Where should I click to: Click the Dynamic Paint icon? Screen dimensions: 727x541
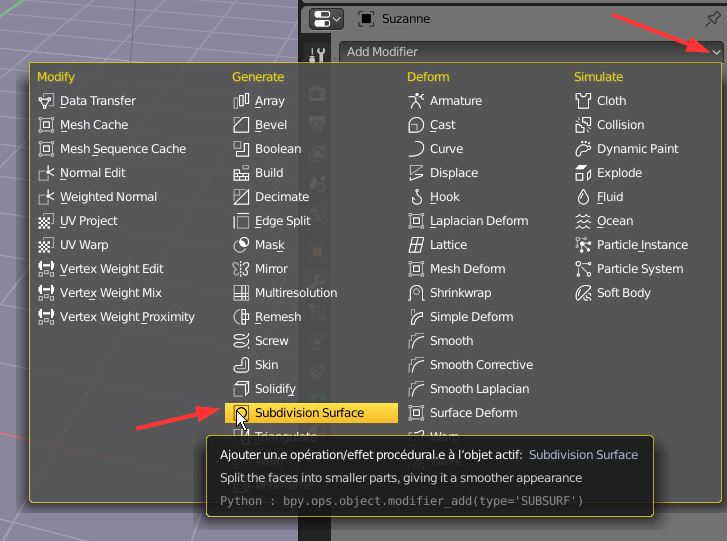(583, 149)
